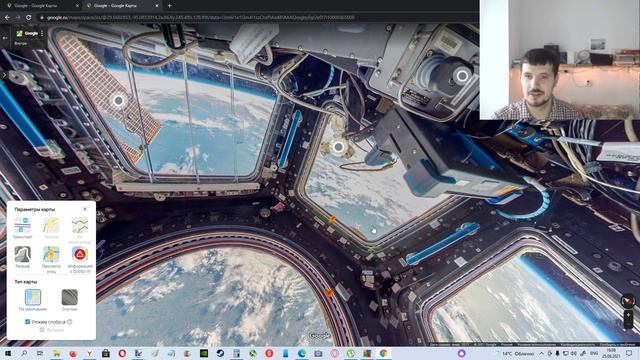Open Microsoft Edge from the taskbar
Image resolution: width=640 pixels, height=360 pixels.
point(302,353)
